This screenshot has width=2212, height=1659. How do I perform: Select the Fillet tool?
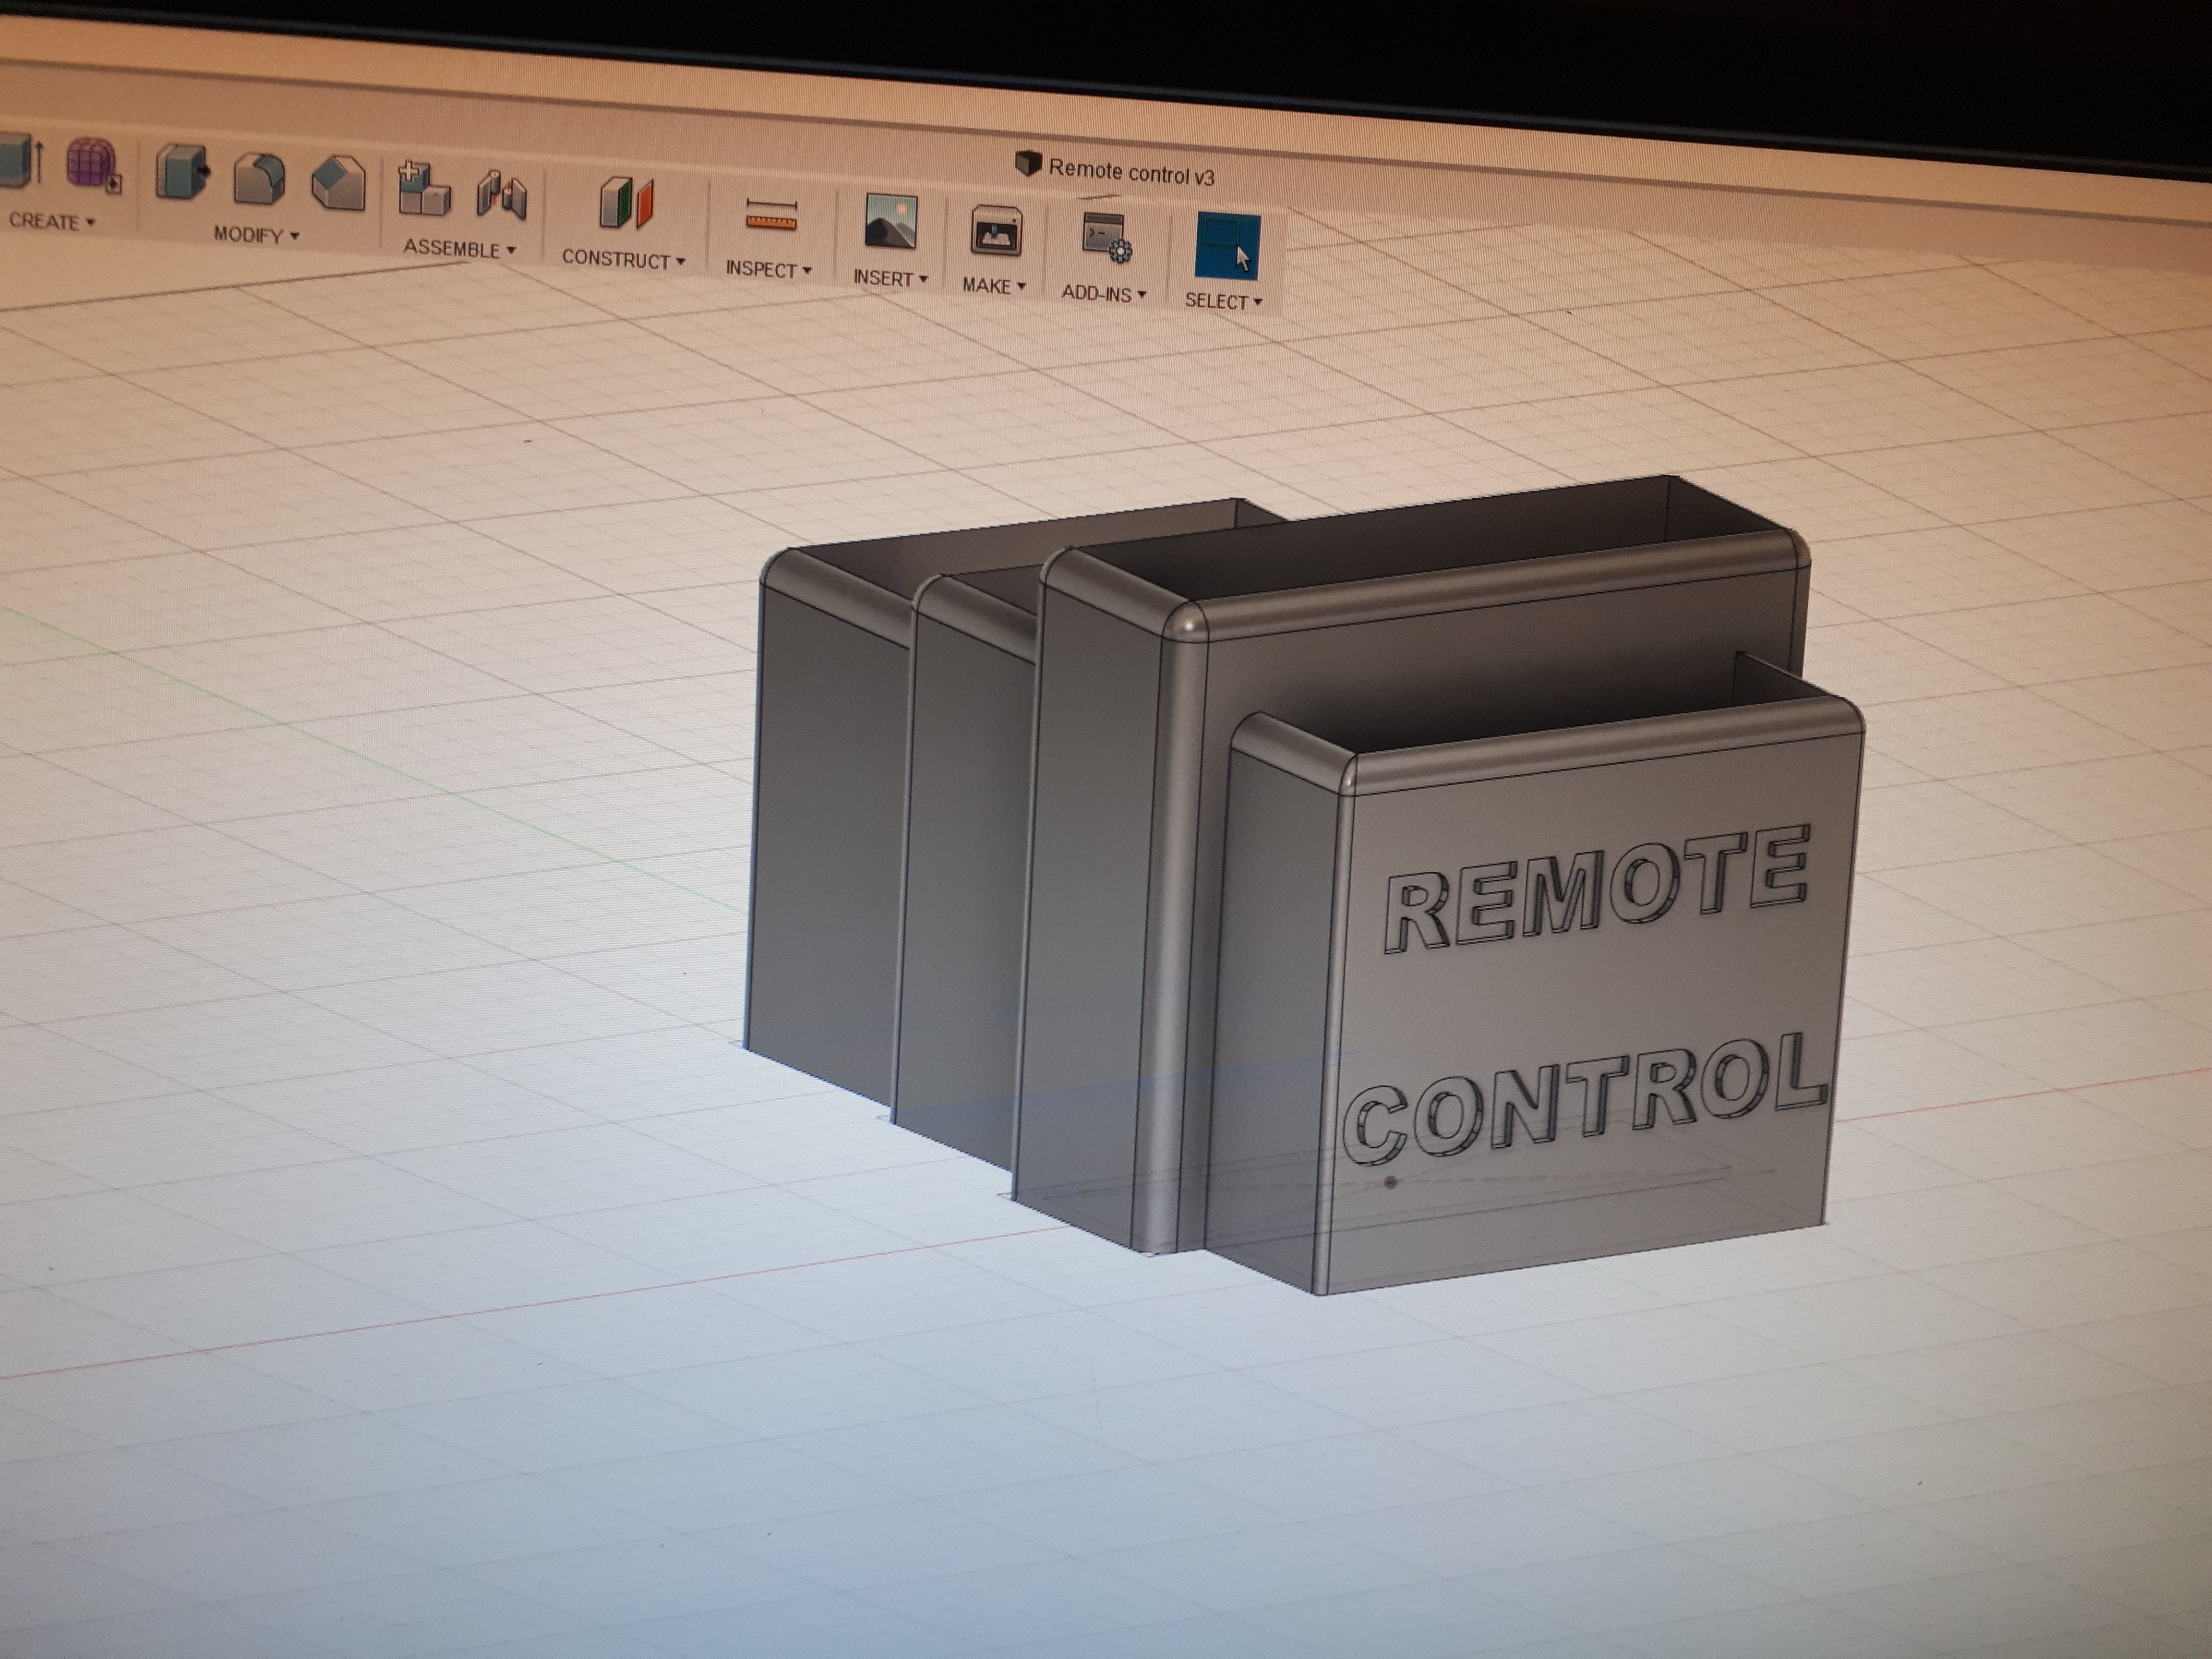(259, 180)
